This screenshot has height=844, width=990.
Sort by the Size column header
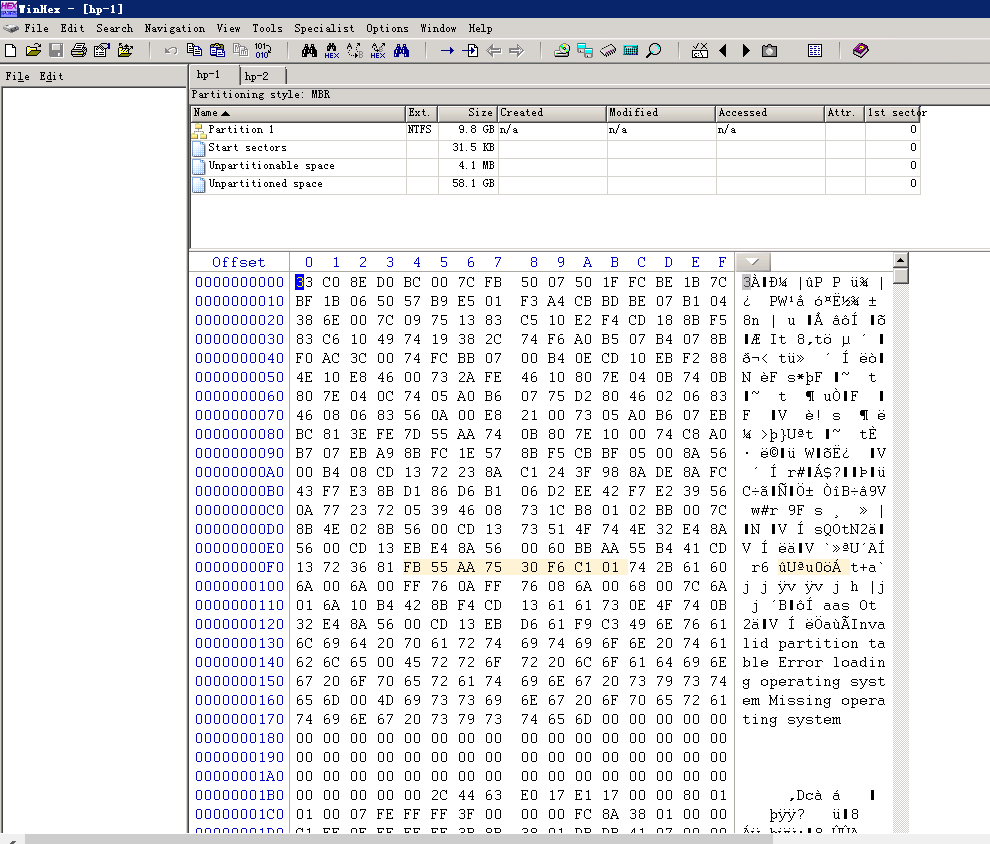(468, 113)
